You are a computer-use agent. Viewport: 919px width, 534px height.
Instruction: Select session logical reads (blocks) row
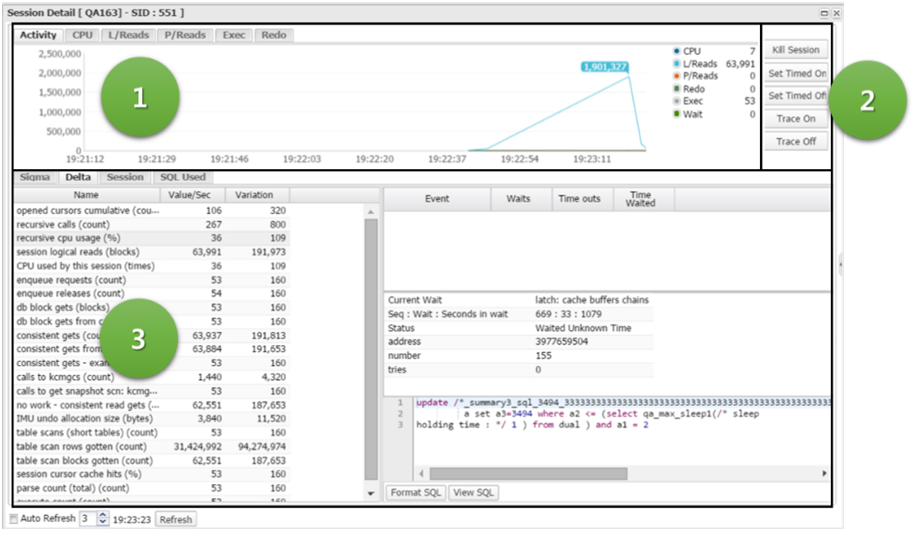tap(152, 252)
